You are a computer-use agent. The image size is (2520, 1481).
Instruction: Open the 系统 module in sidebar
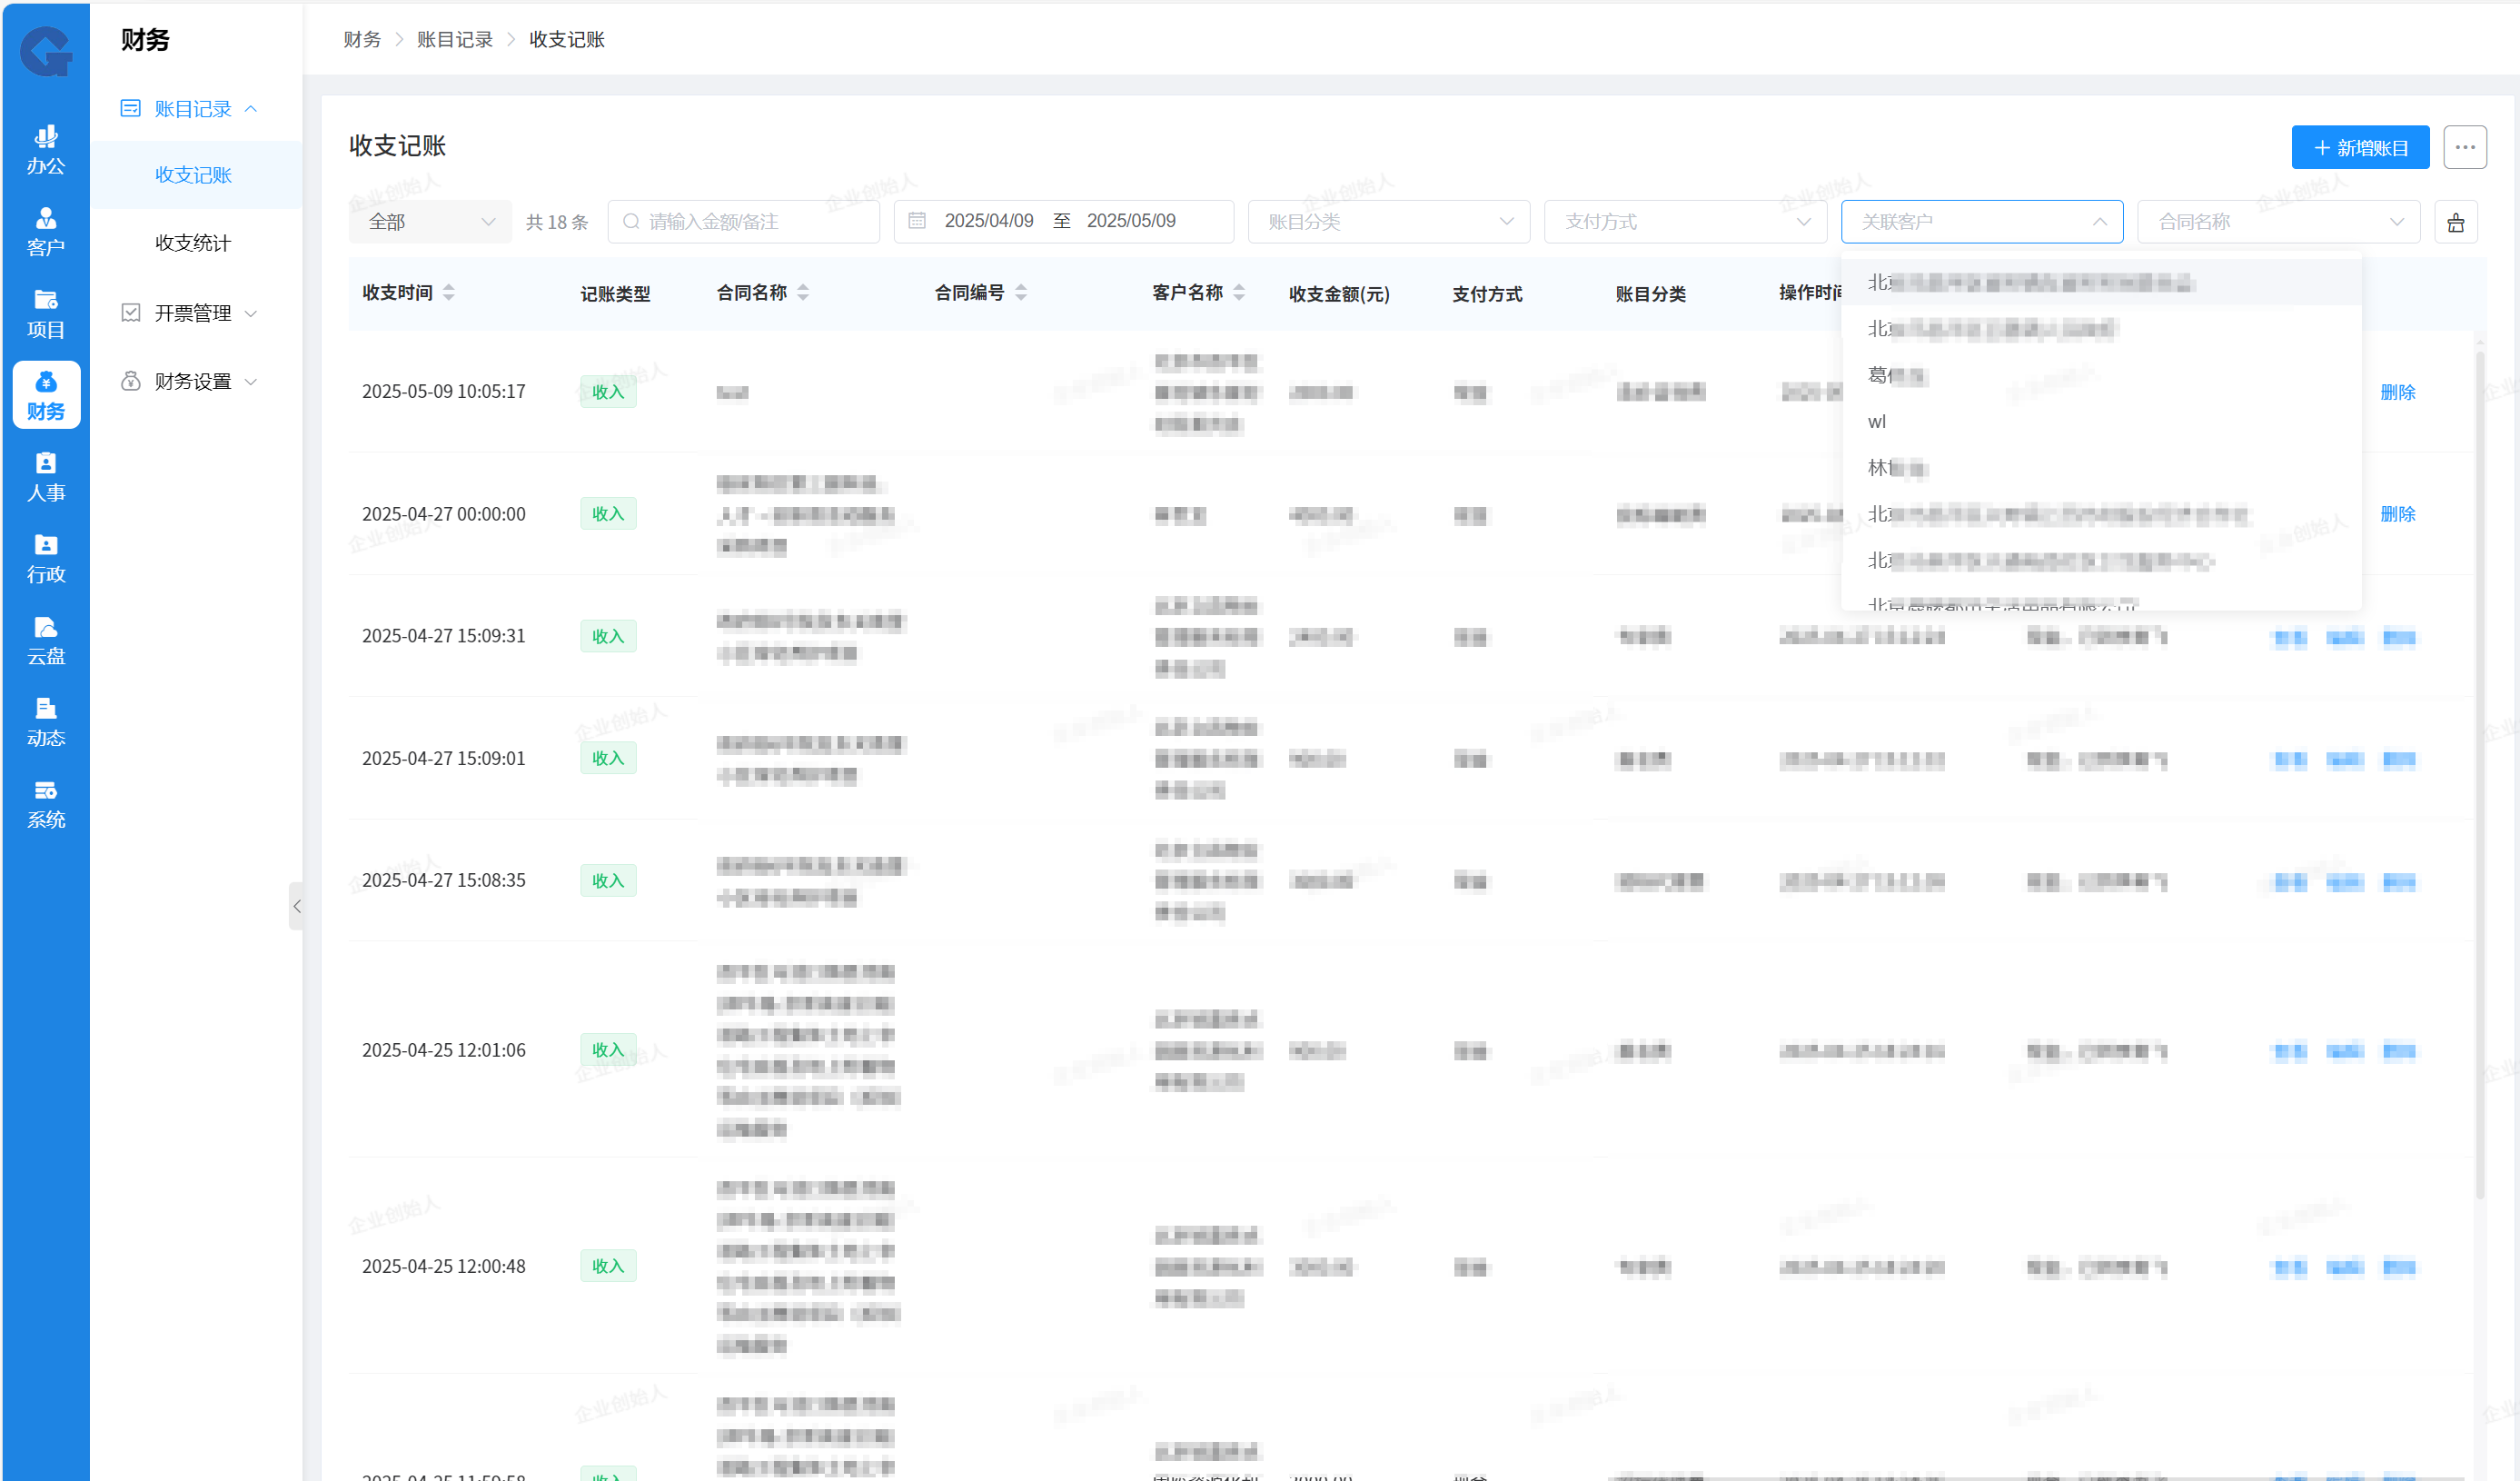[x=46, y=805]
